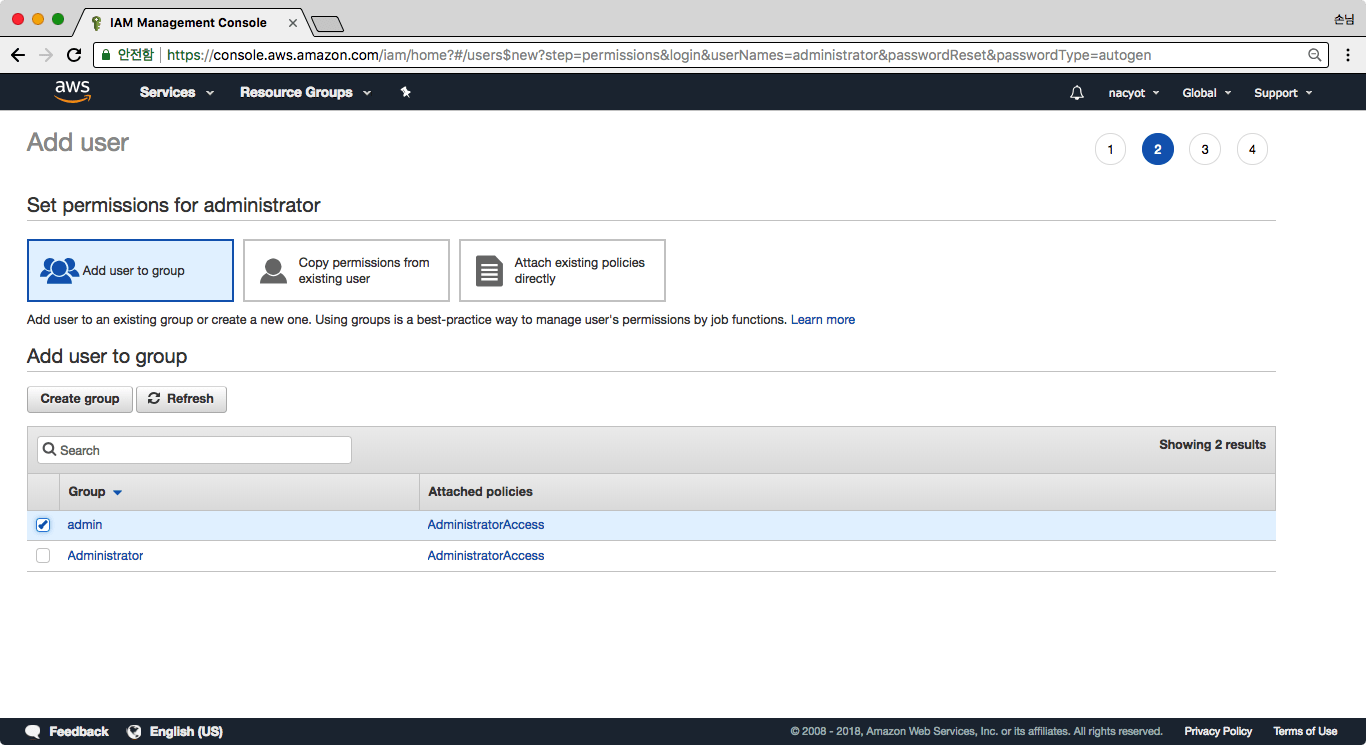Click the Attached policies column header
This screenshot has height=745, width=1366.
[x=480, y=492]
